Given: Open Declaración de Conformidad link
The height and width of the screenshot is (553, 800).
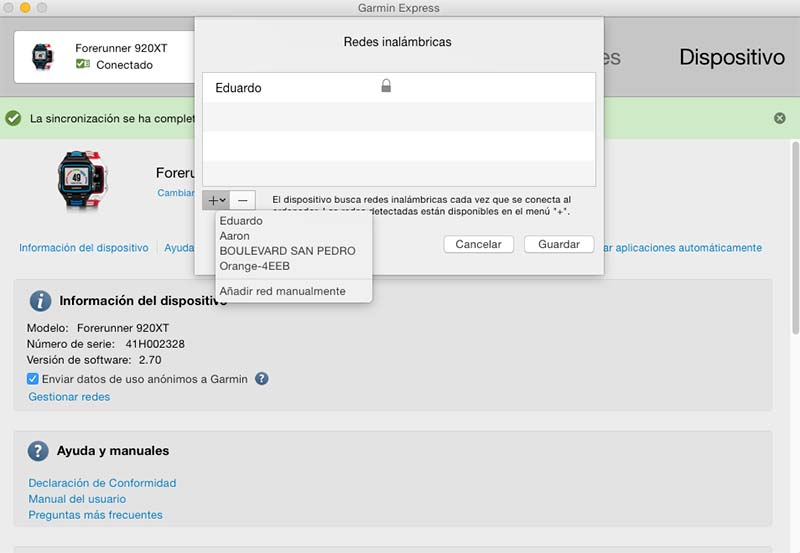Looking at the screenshot, I should [102, 483].
